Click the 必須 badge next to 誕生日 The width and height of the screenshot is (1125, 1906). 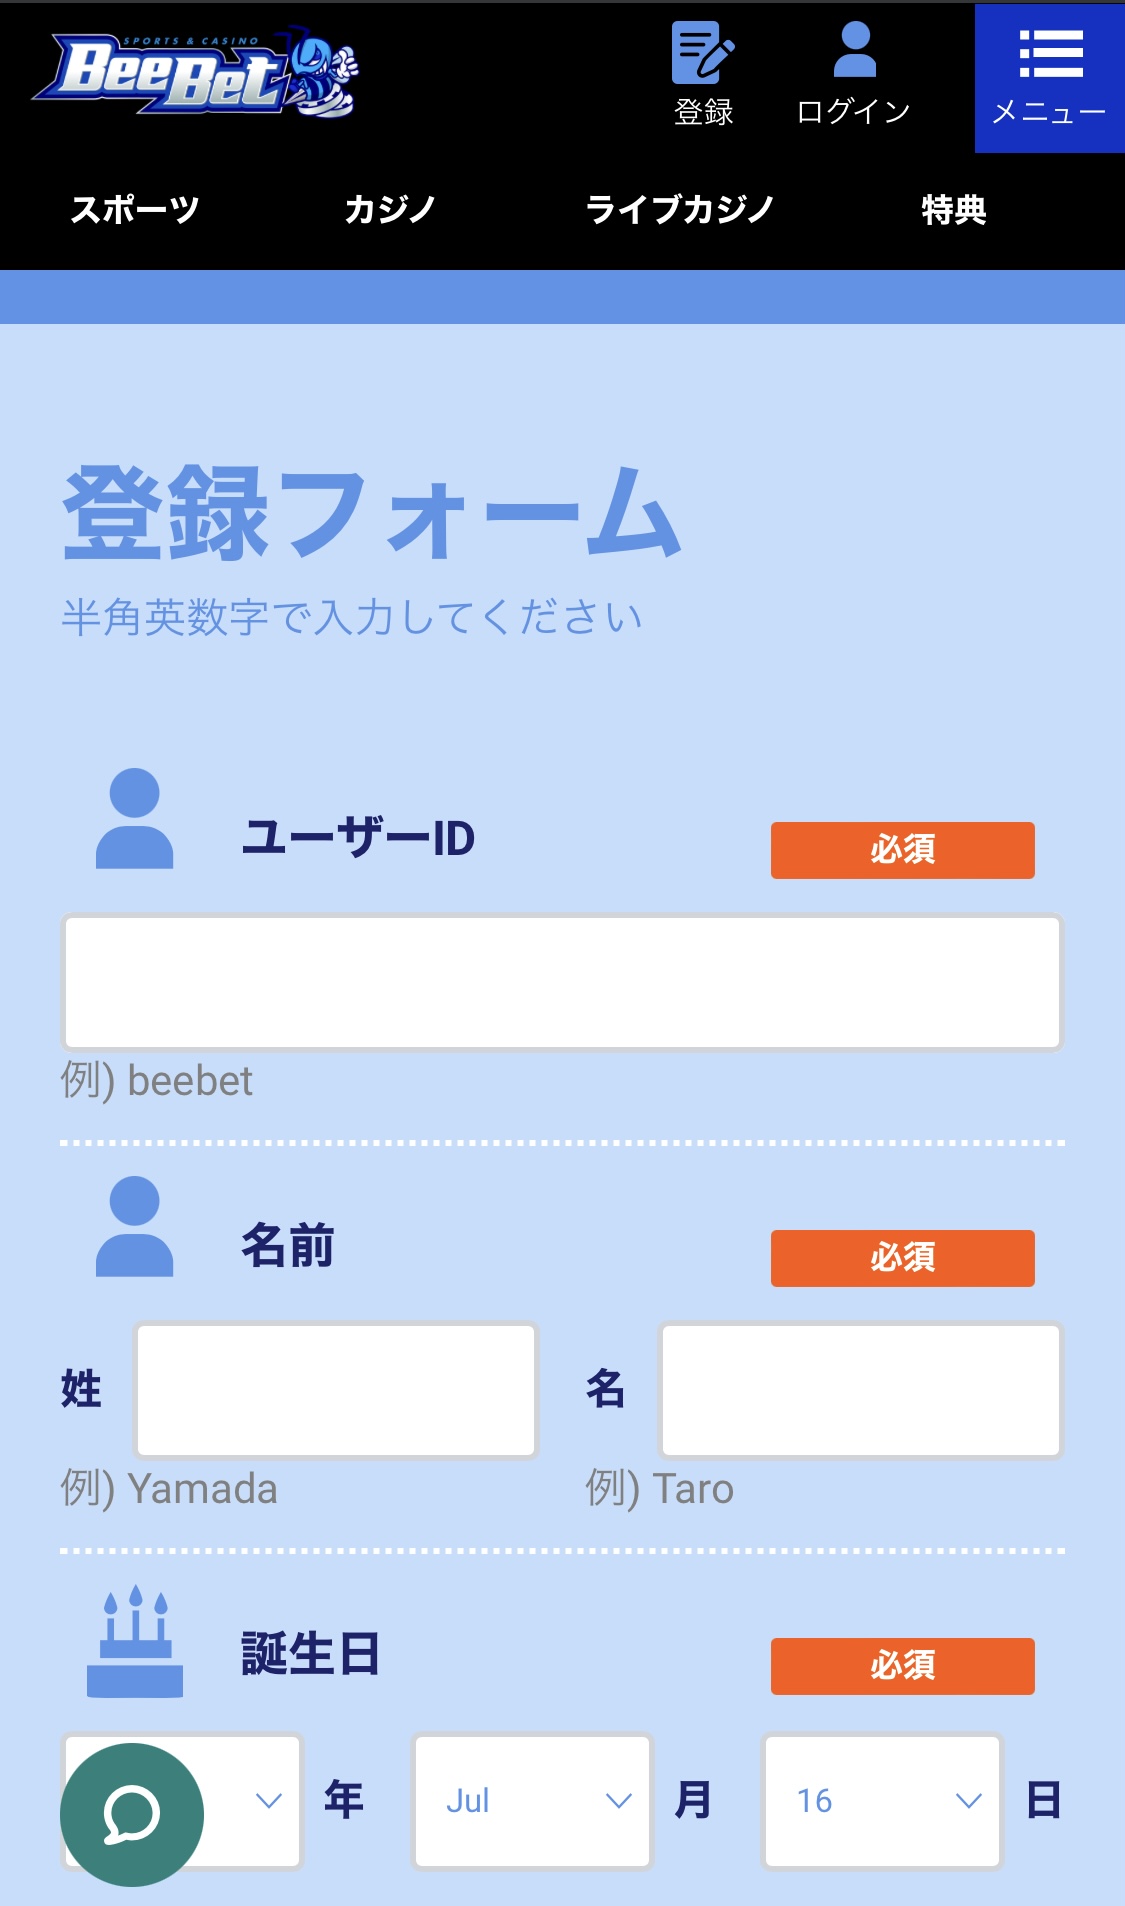click(x=902, y=1666)
